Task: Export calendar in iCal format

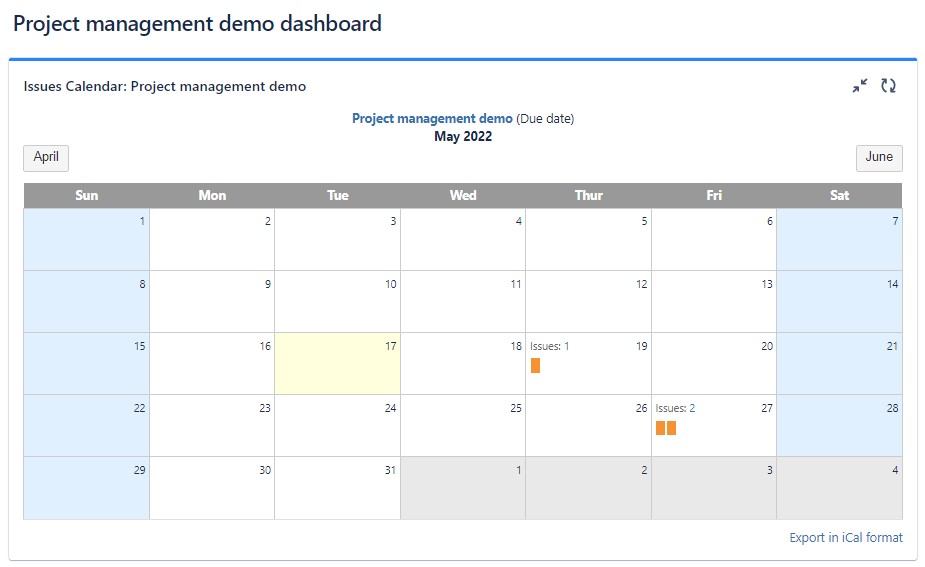Action: point(846,537)
